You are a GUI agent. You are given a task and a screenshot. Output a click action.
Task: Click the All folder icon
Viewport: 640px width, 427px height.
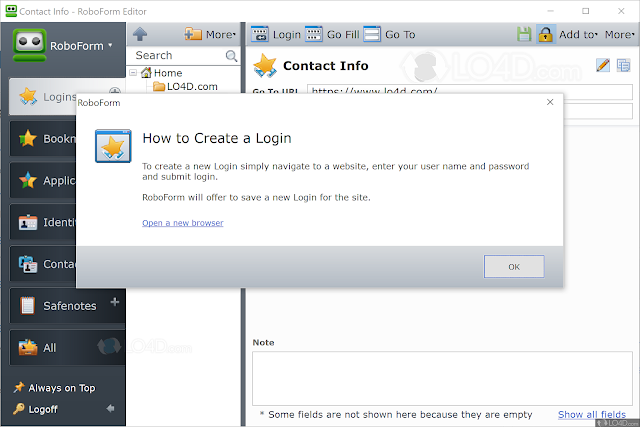coord(28,347)
